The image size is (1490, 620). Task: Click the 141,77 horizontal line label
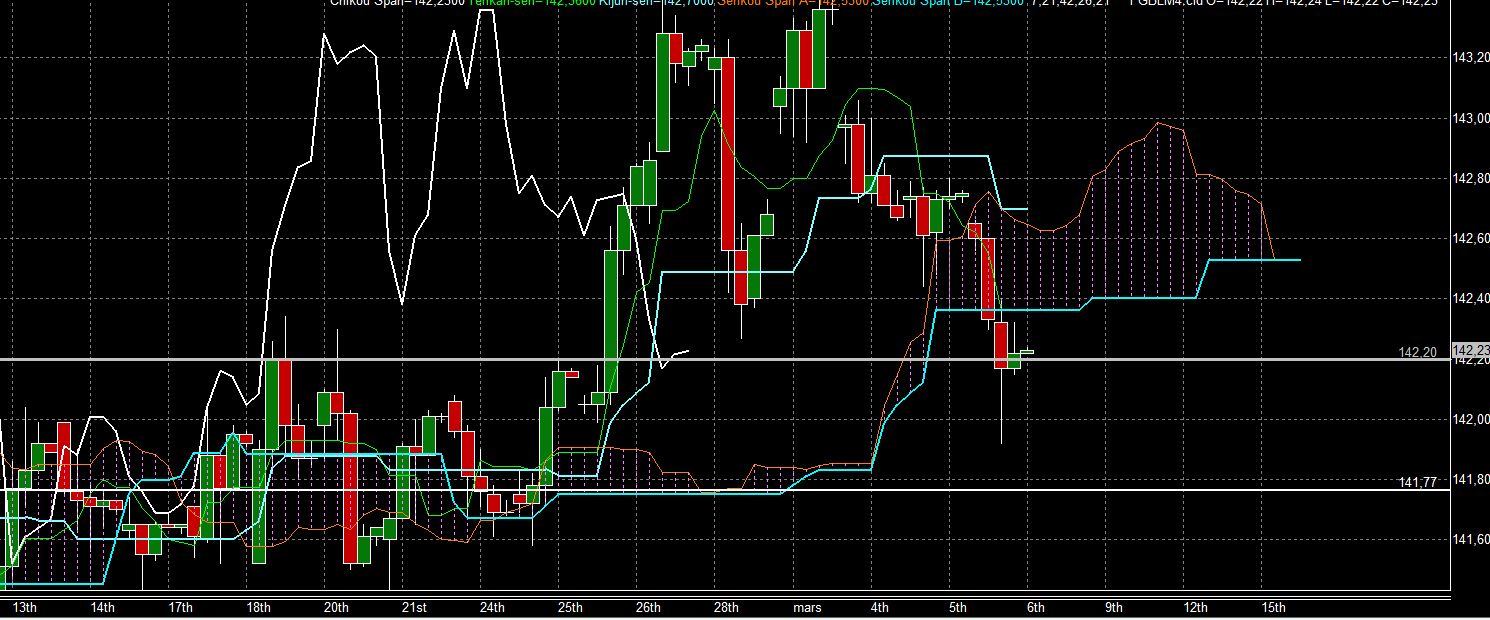(x=1417, y=482)
